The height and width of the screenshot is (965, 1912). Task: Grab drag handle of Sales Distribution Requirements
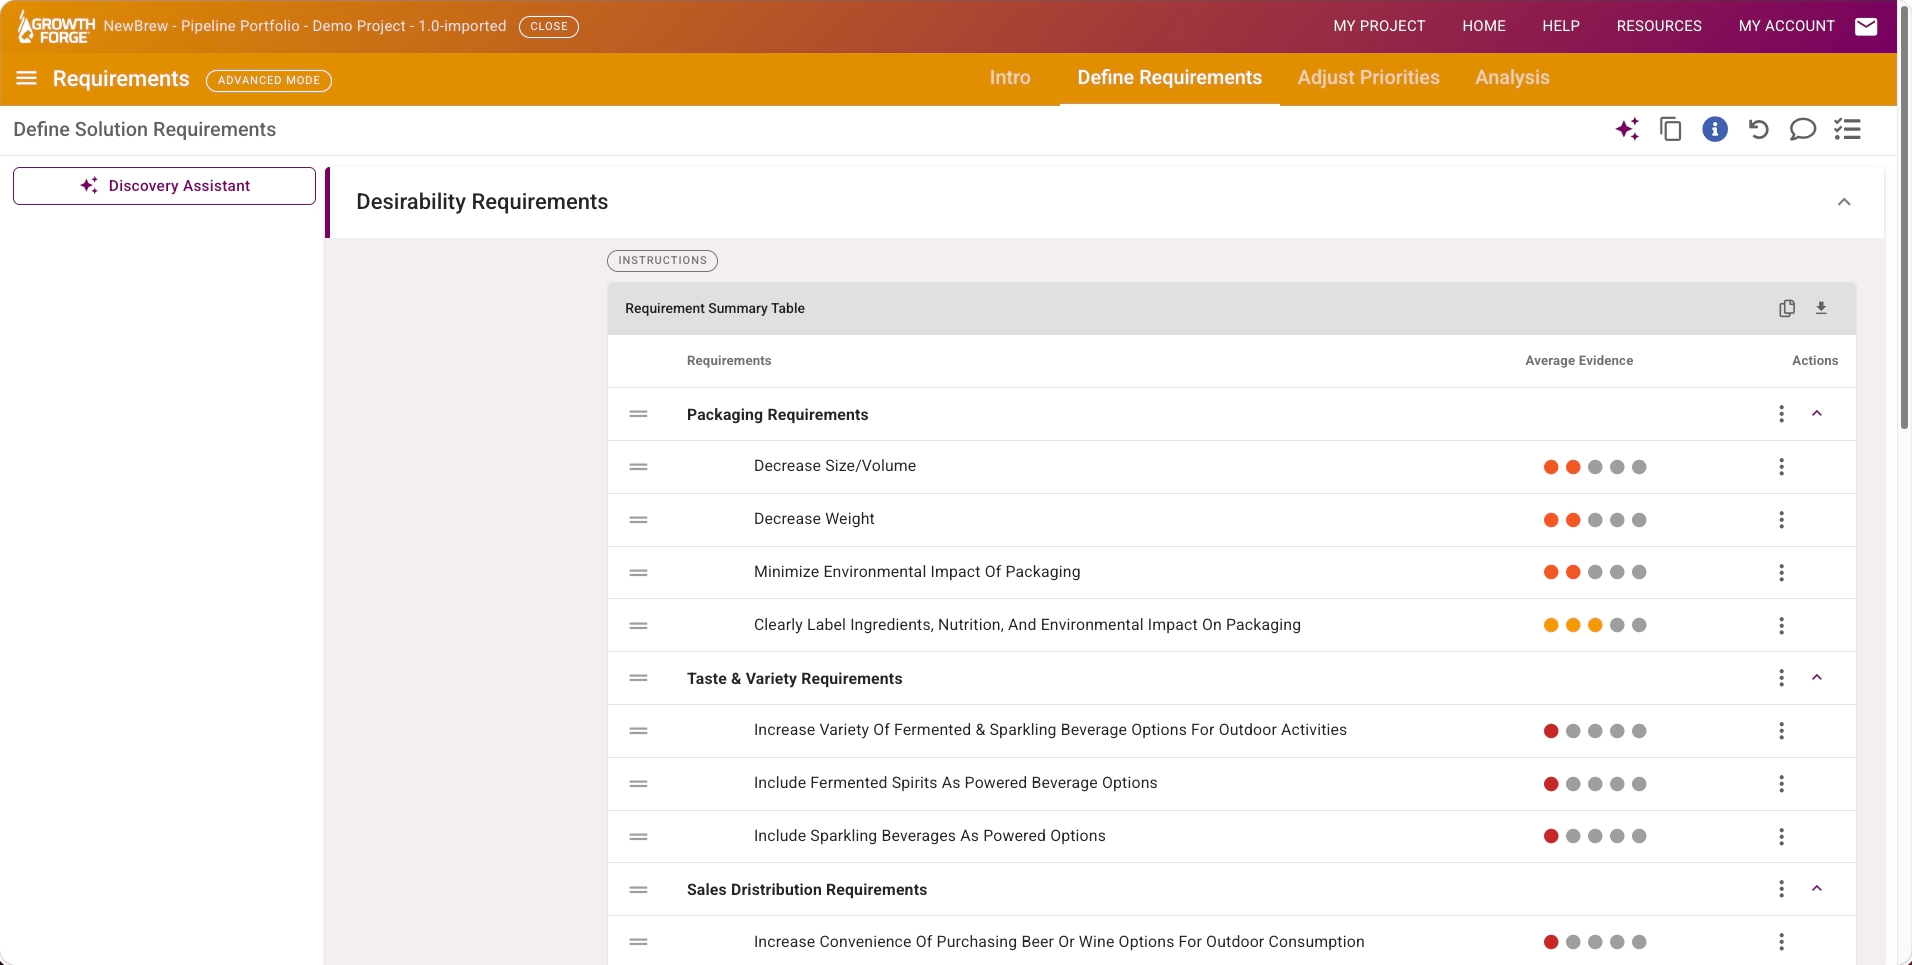638,890
